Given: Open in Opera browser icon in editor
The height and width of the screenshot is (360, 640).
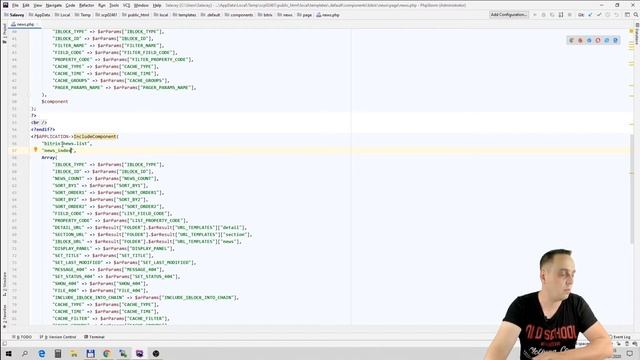Looking at the screenshot, I should click(x=598, y=40).
